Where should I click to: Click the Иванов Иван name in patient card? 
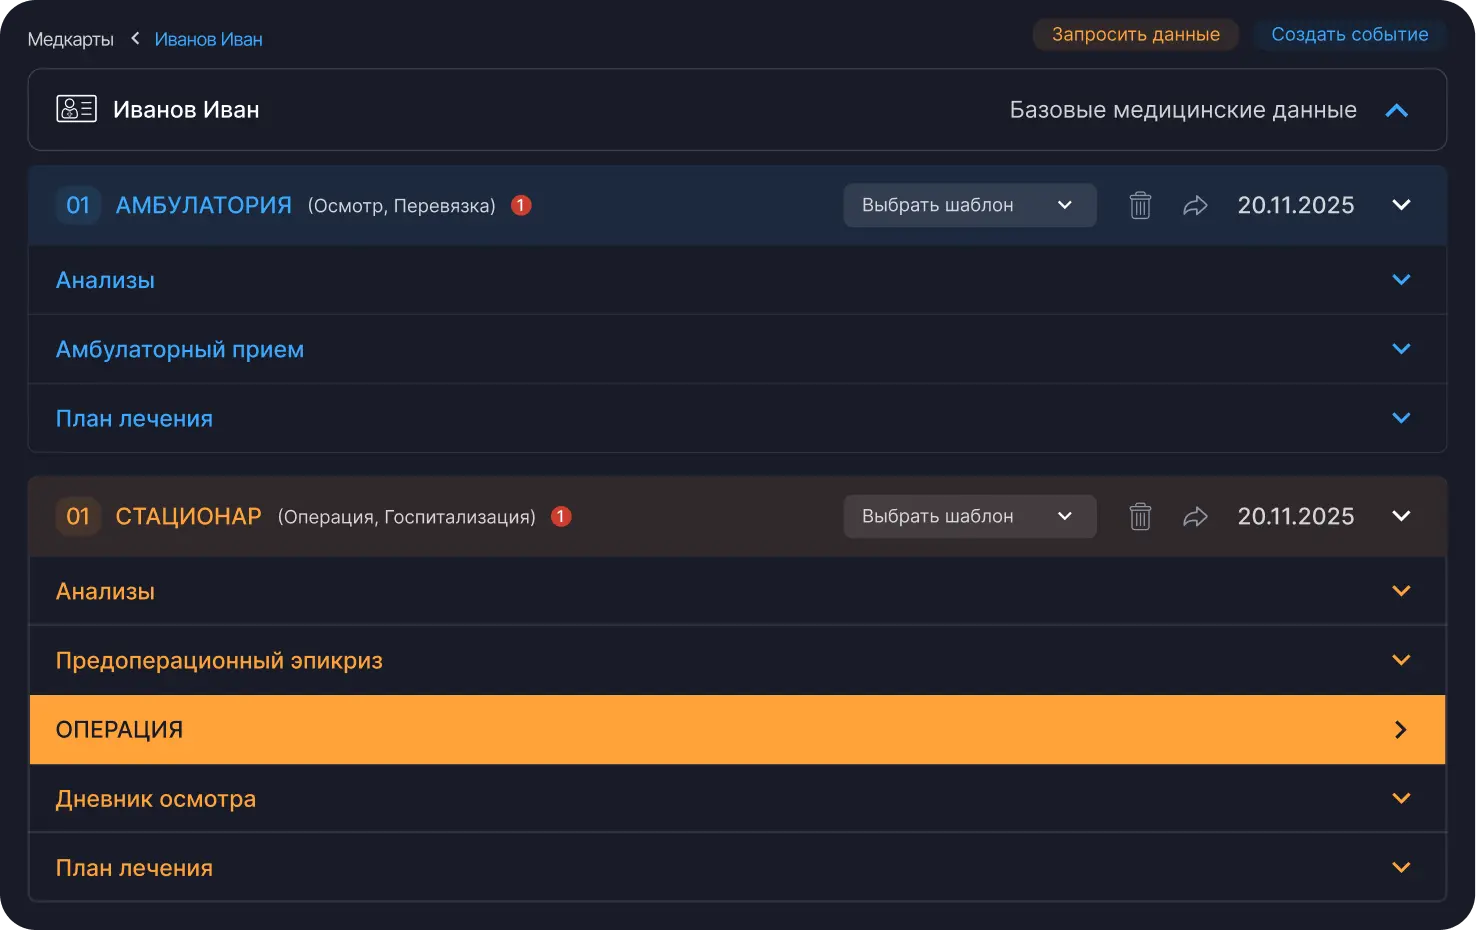coord(186,110)
